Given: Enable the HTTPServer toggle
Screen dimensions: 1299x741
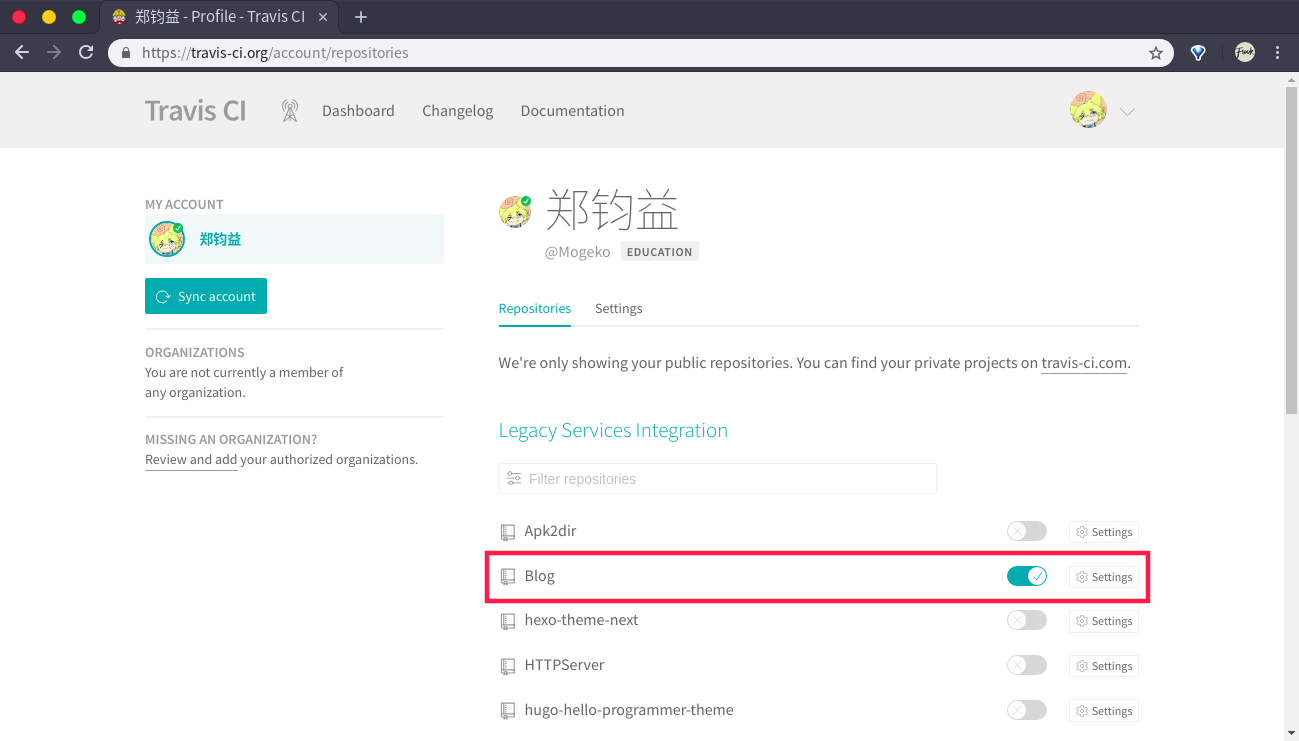Looking at the screenshot, I should [x=1026, y=665].
